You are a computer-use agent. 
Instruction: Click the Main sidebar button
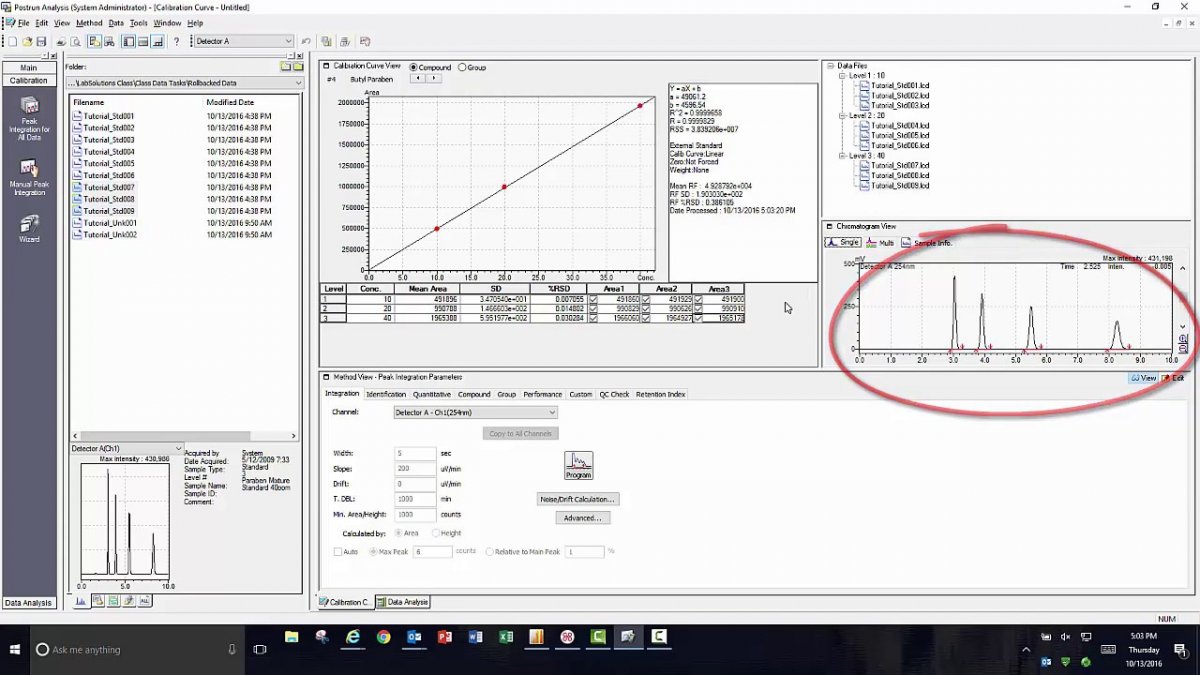pos(29,68)
